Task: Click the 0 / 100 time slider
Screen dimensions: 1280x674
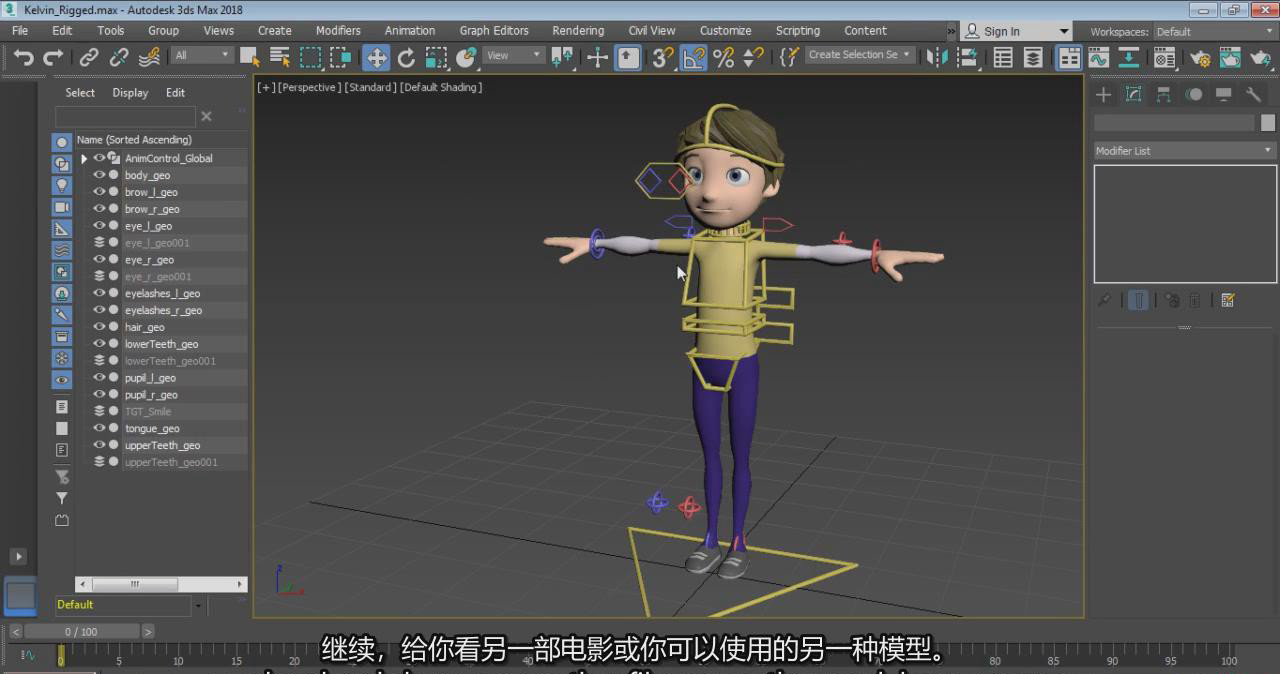Action: pyautogui.click(x=82, y=632)
